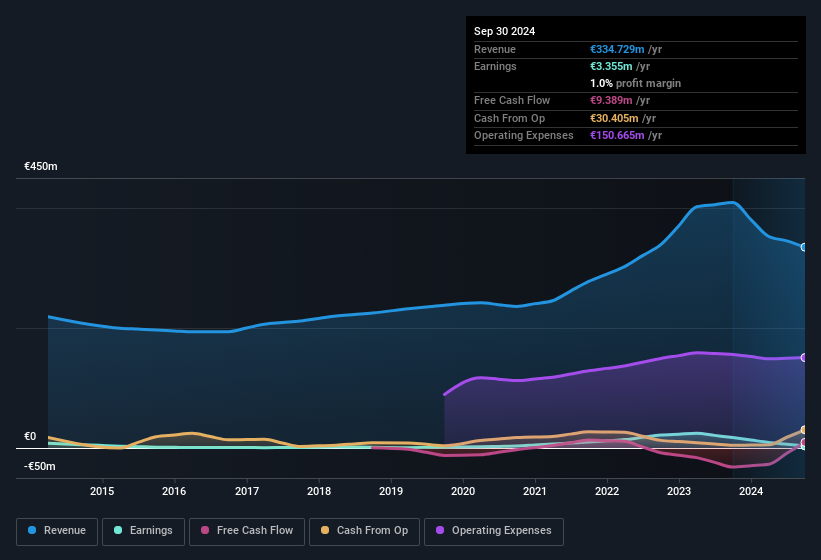Click the 1.0% profit margin text
821x560 pixels.
click(636, 83)
